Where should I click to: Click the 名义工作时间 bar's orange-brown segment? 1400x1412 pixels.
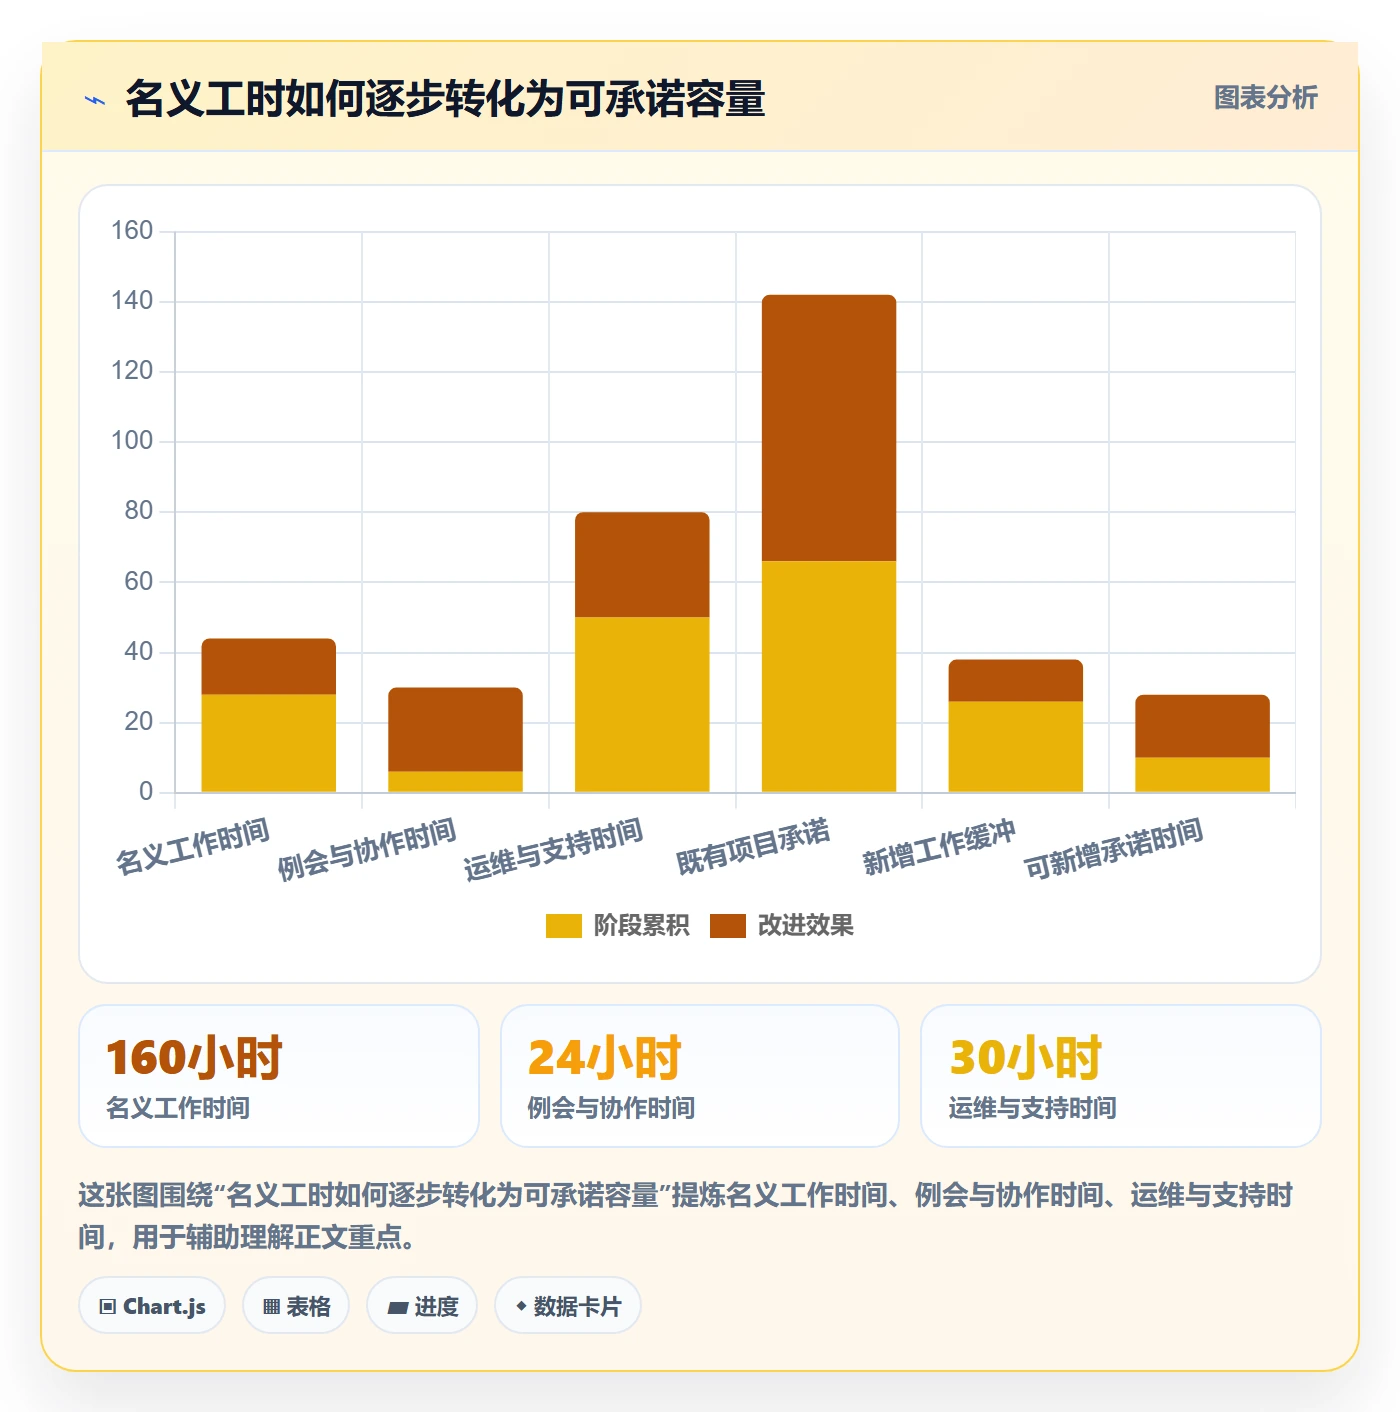(x=269, y=666)
